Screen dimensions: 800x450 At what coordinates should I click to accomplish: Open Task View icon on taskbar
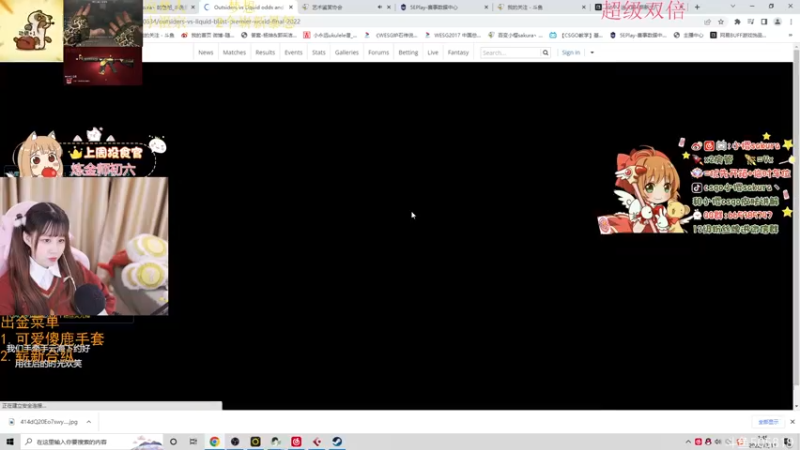tap(193, 441)
